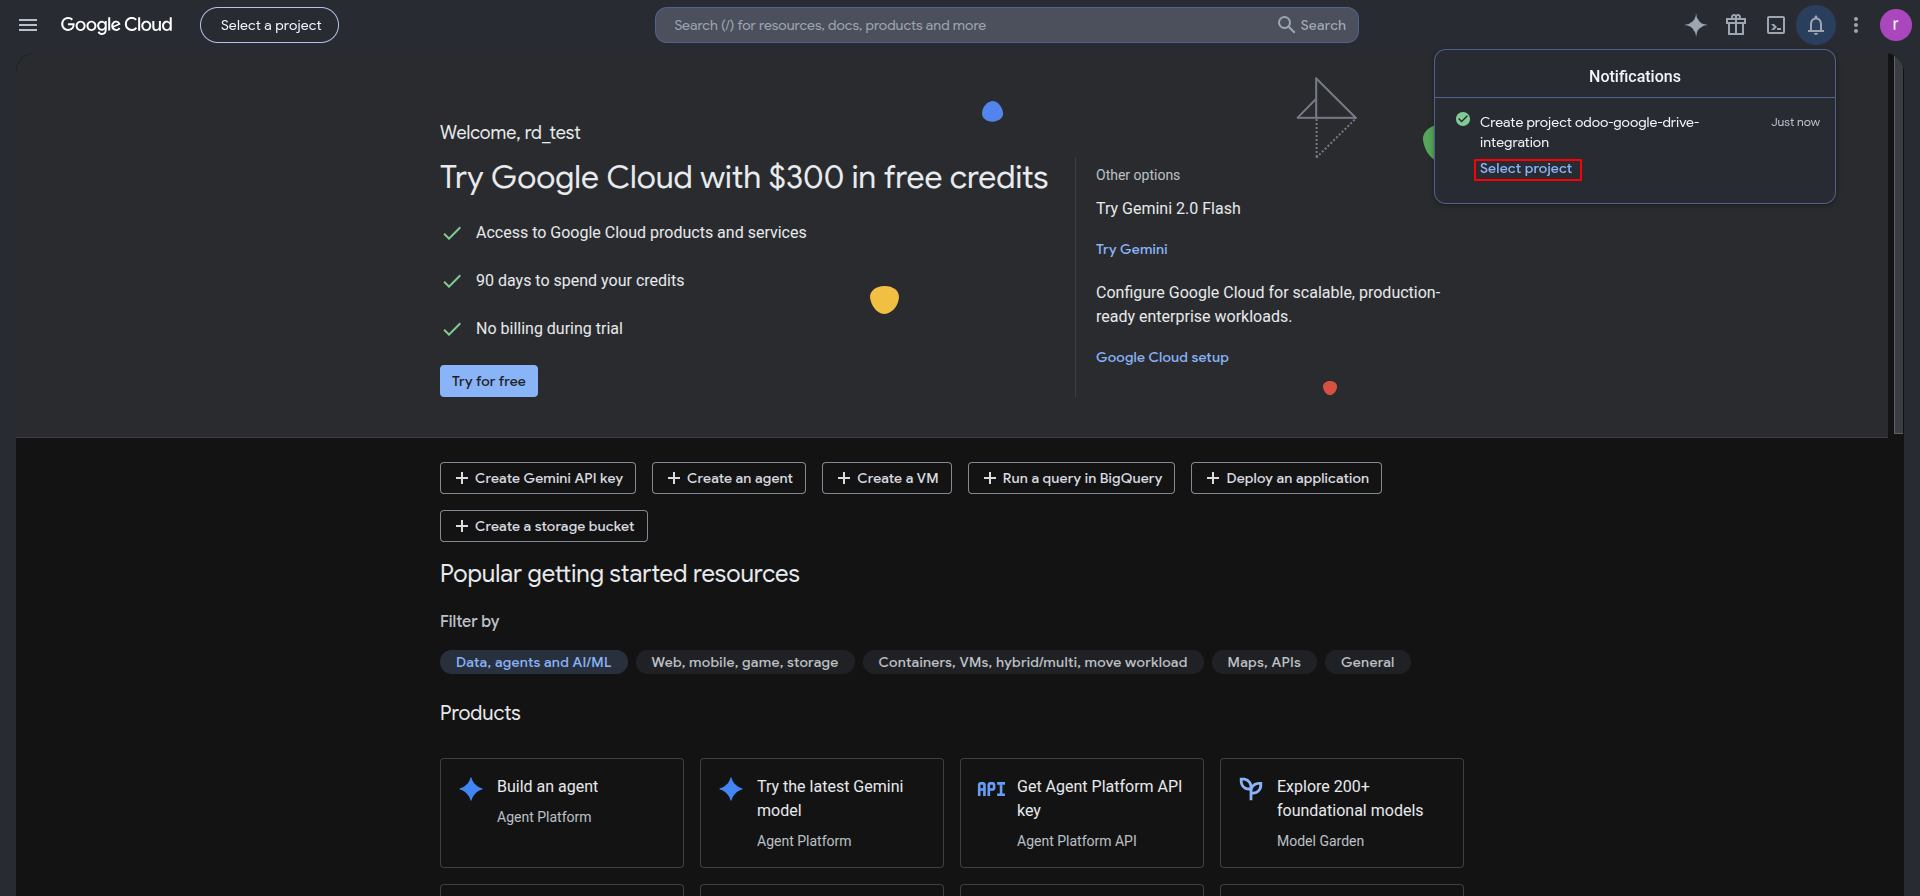This screenshot has width=1920, height=896.
Task: Open the Select a project picker
Action: tap(270, 25)
